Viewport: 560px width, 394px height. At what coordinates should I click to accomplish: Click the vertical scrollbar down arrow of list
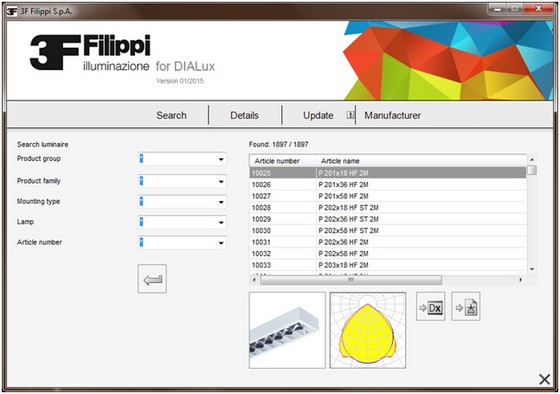click(532, 269)
